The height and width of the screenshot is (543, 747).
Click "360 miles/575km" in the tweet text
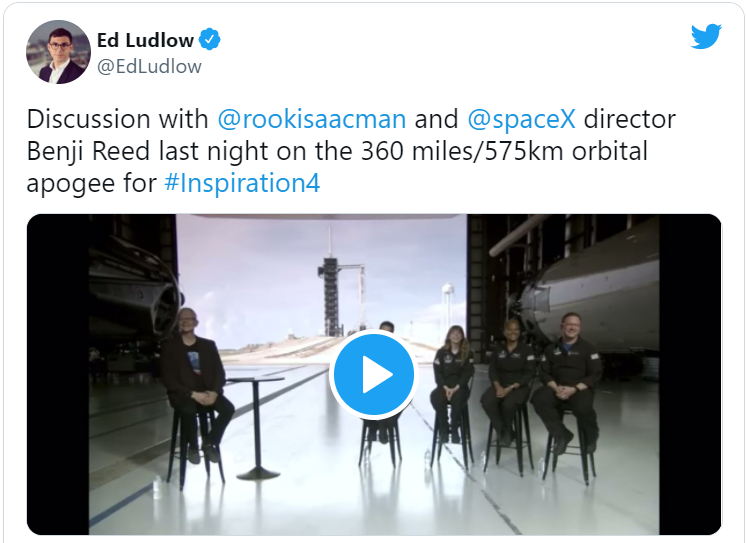(x=462, y=151)
